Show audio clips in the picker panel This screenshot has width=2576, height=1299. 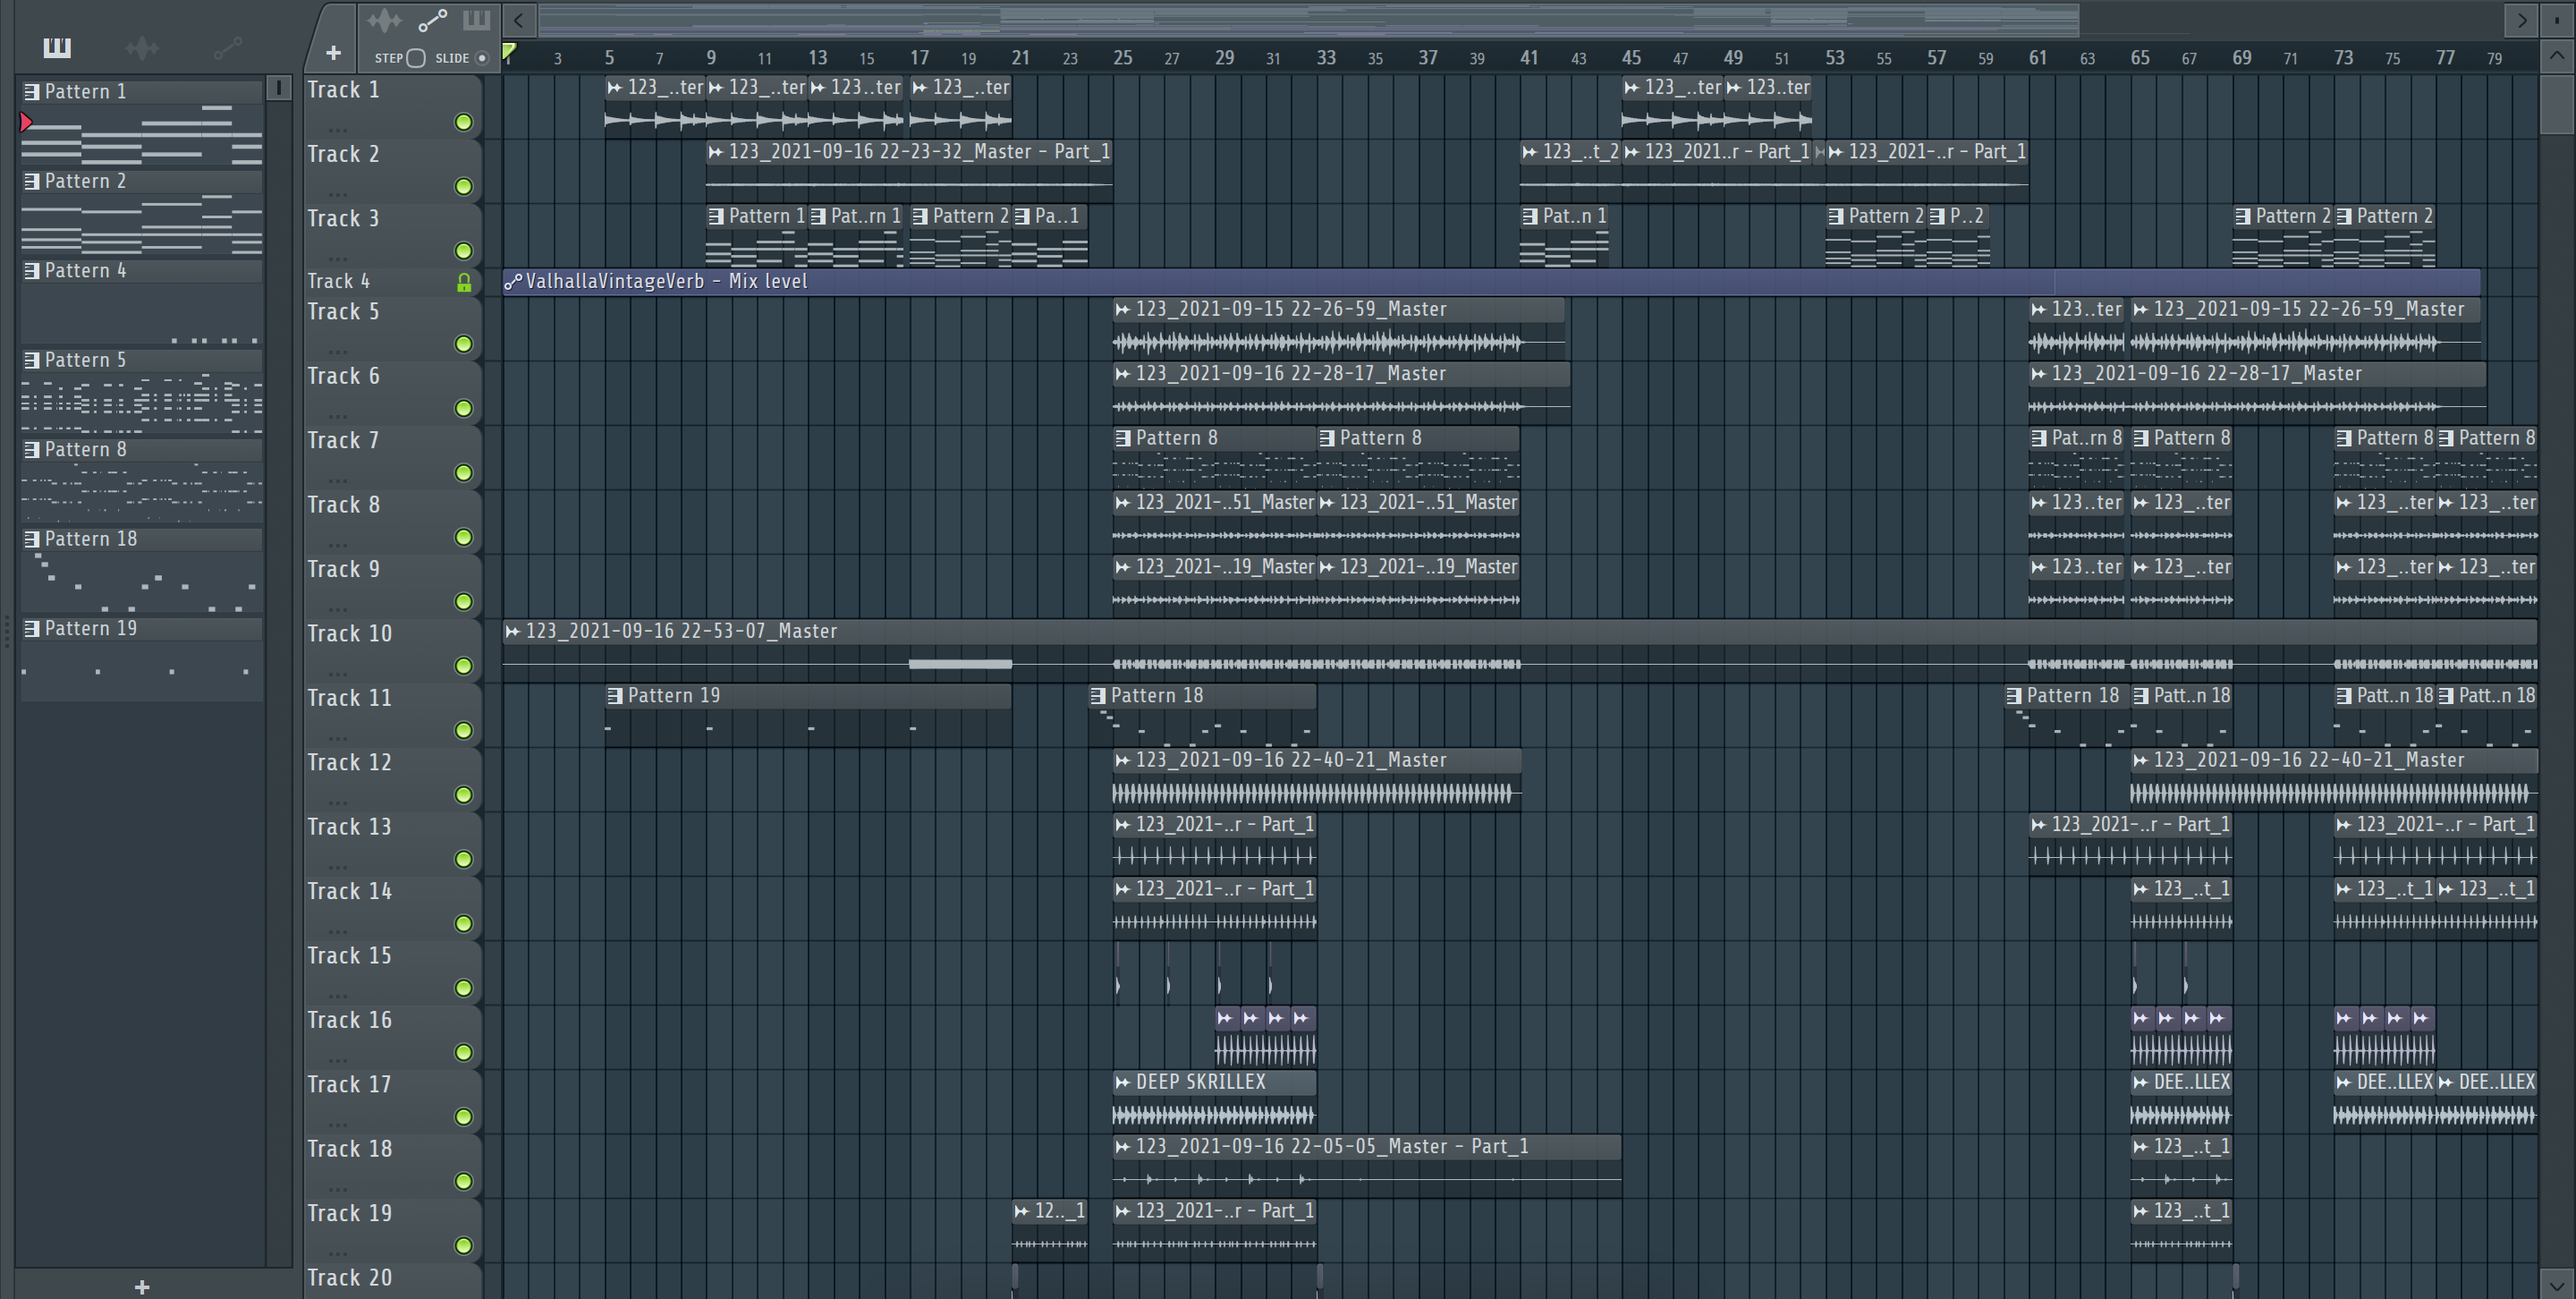point(142,47)
